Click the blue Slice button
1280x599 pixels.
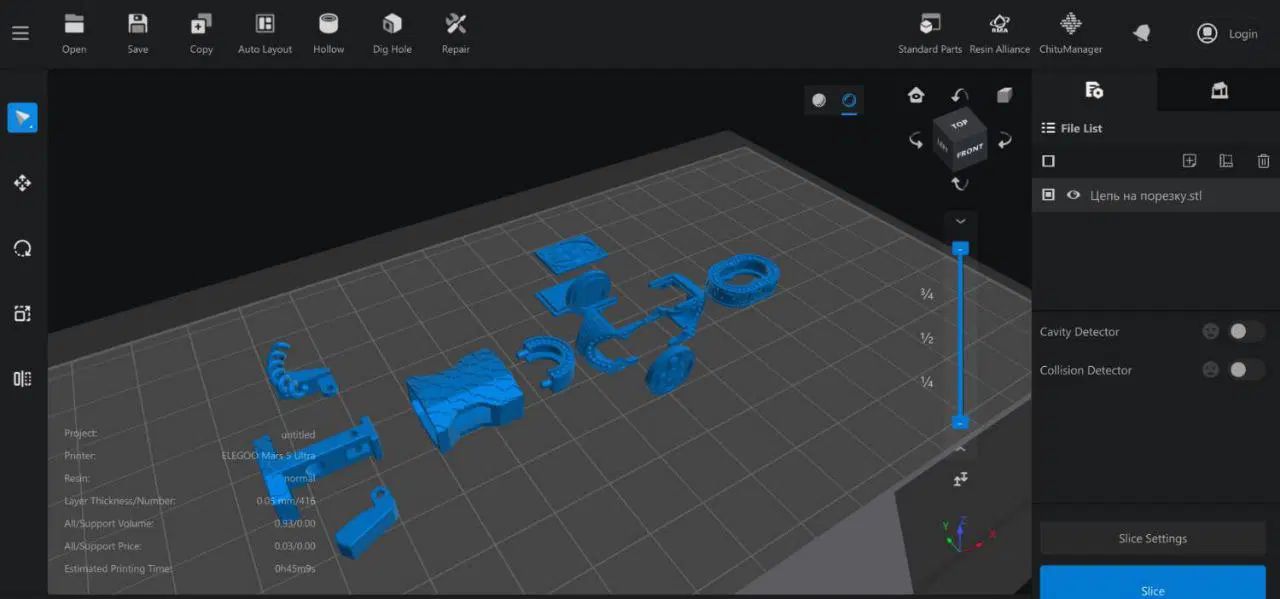(x=1152, y=583)
